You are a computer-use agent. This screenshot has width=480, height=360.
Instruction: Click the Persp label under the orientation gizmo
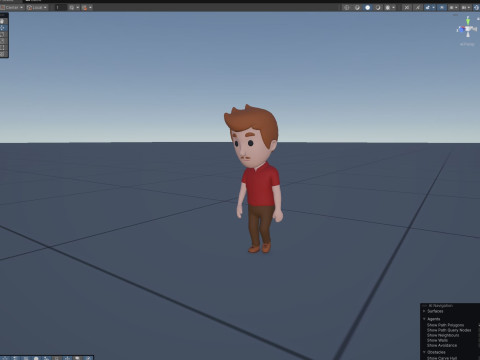click(x=467, y=44)
